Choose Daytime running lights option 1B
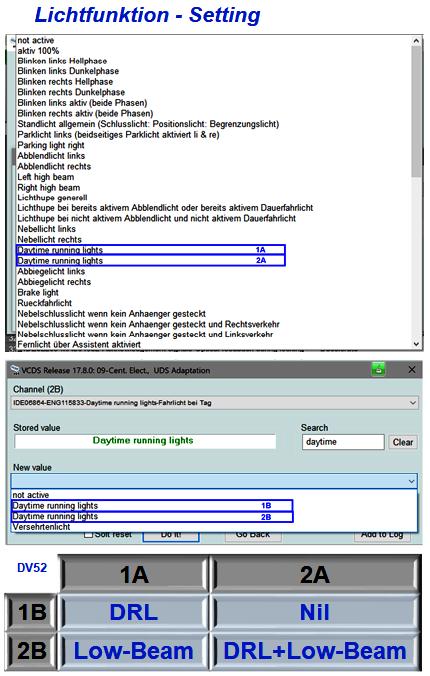The image size is (430, 676). [x=152, y=505]
